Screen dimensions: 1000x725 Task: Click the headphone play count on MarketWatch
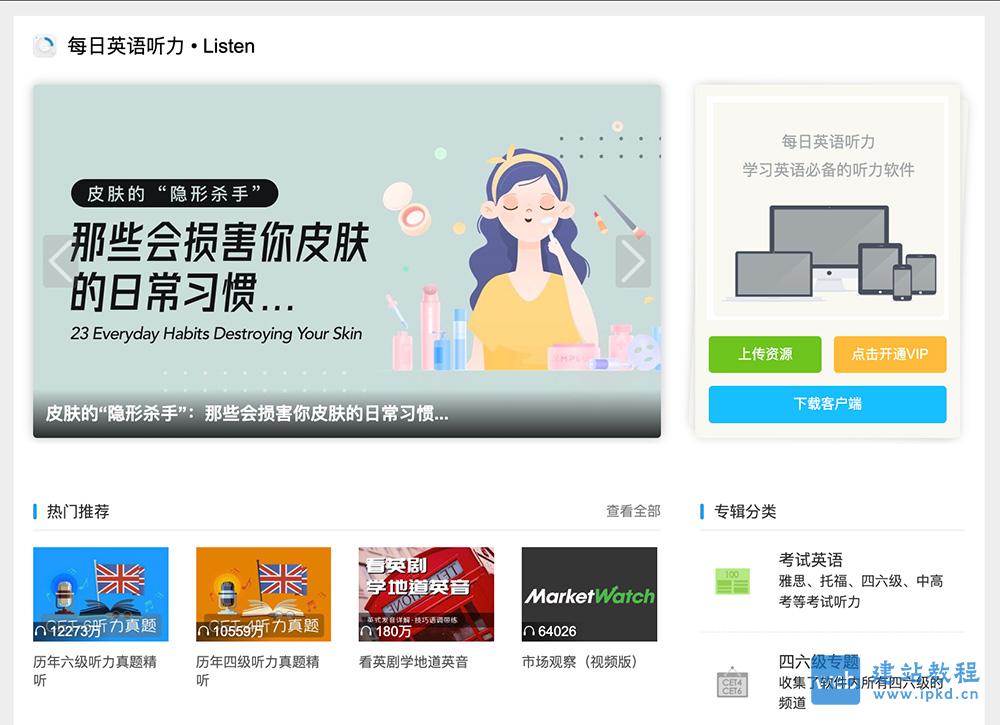[550, 631]
